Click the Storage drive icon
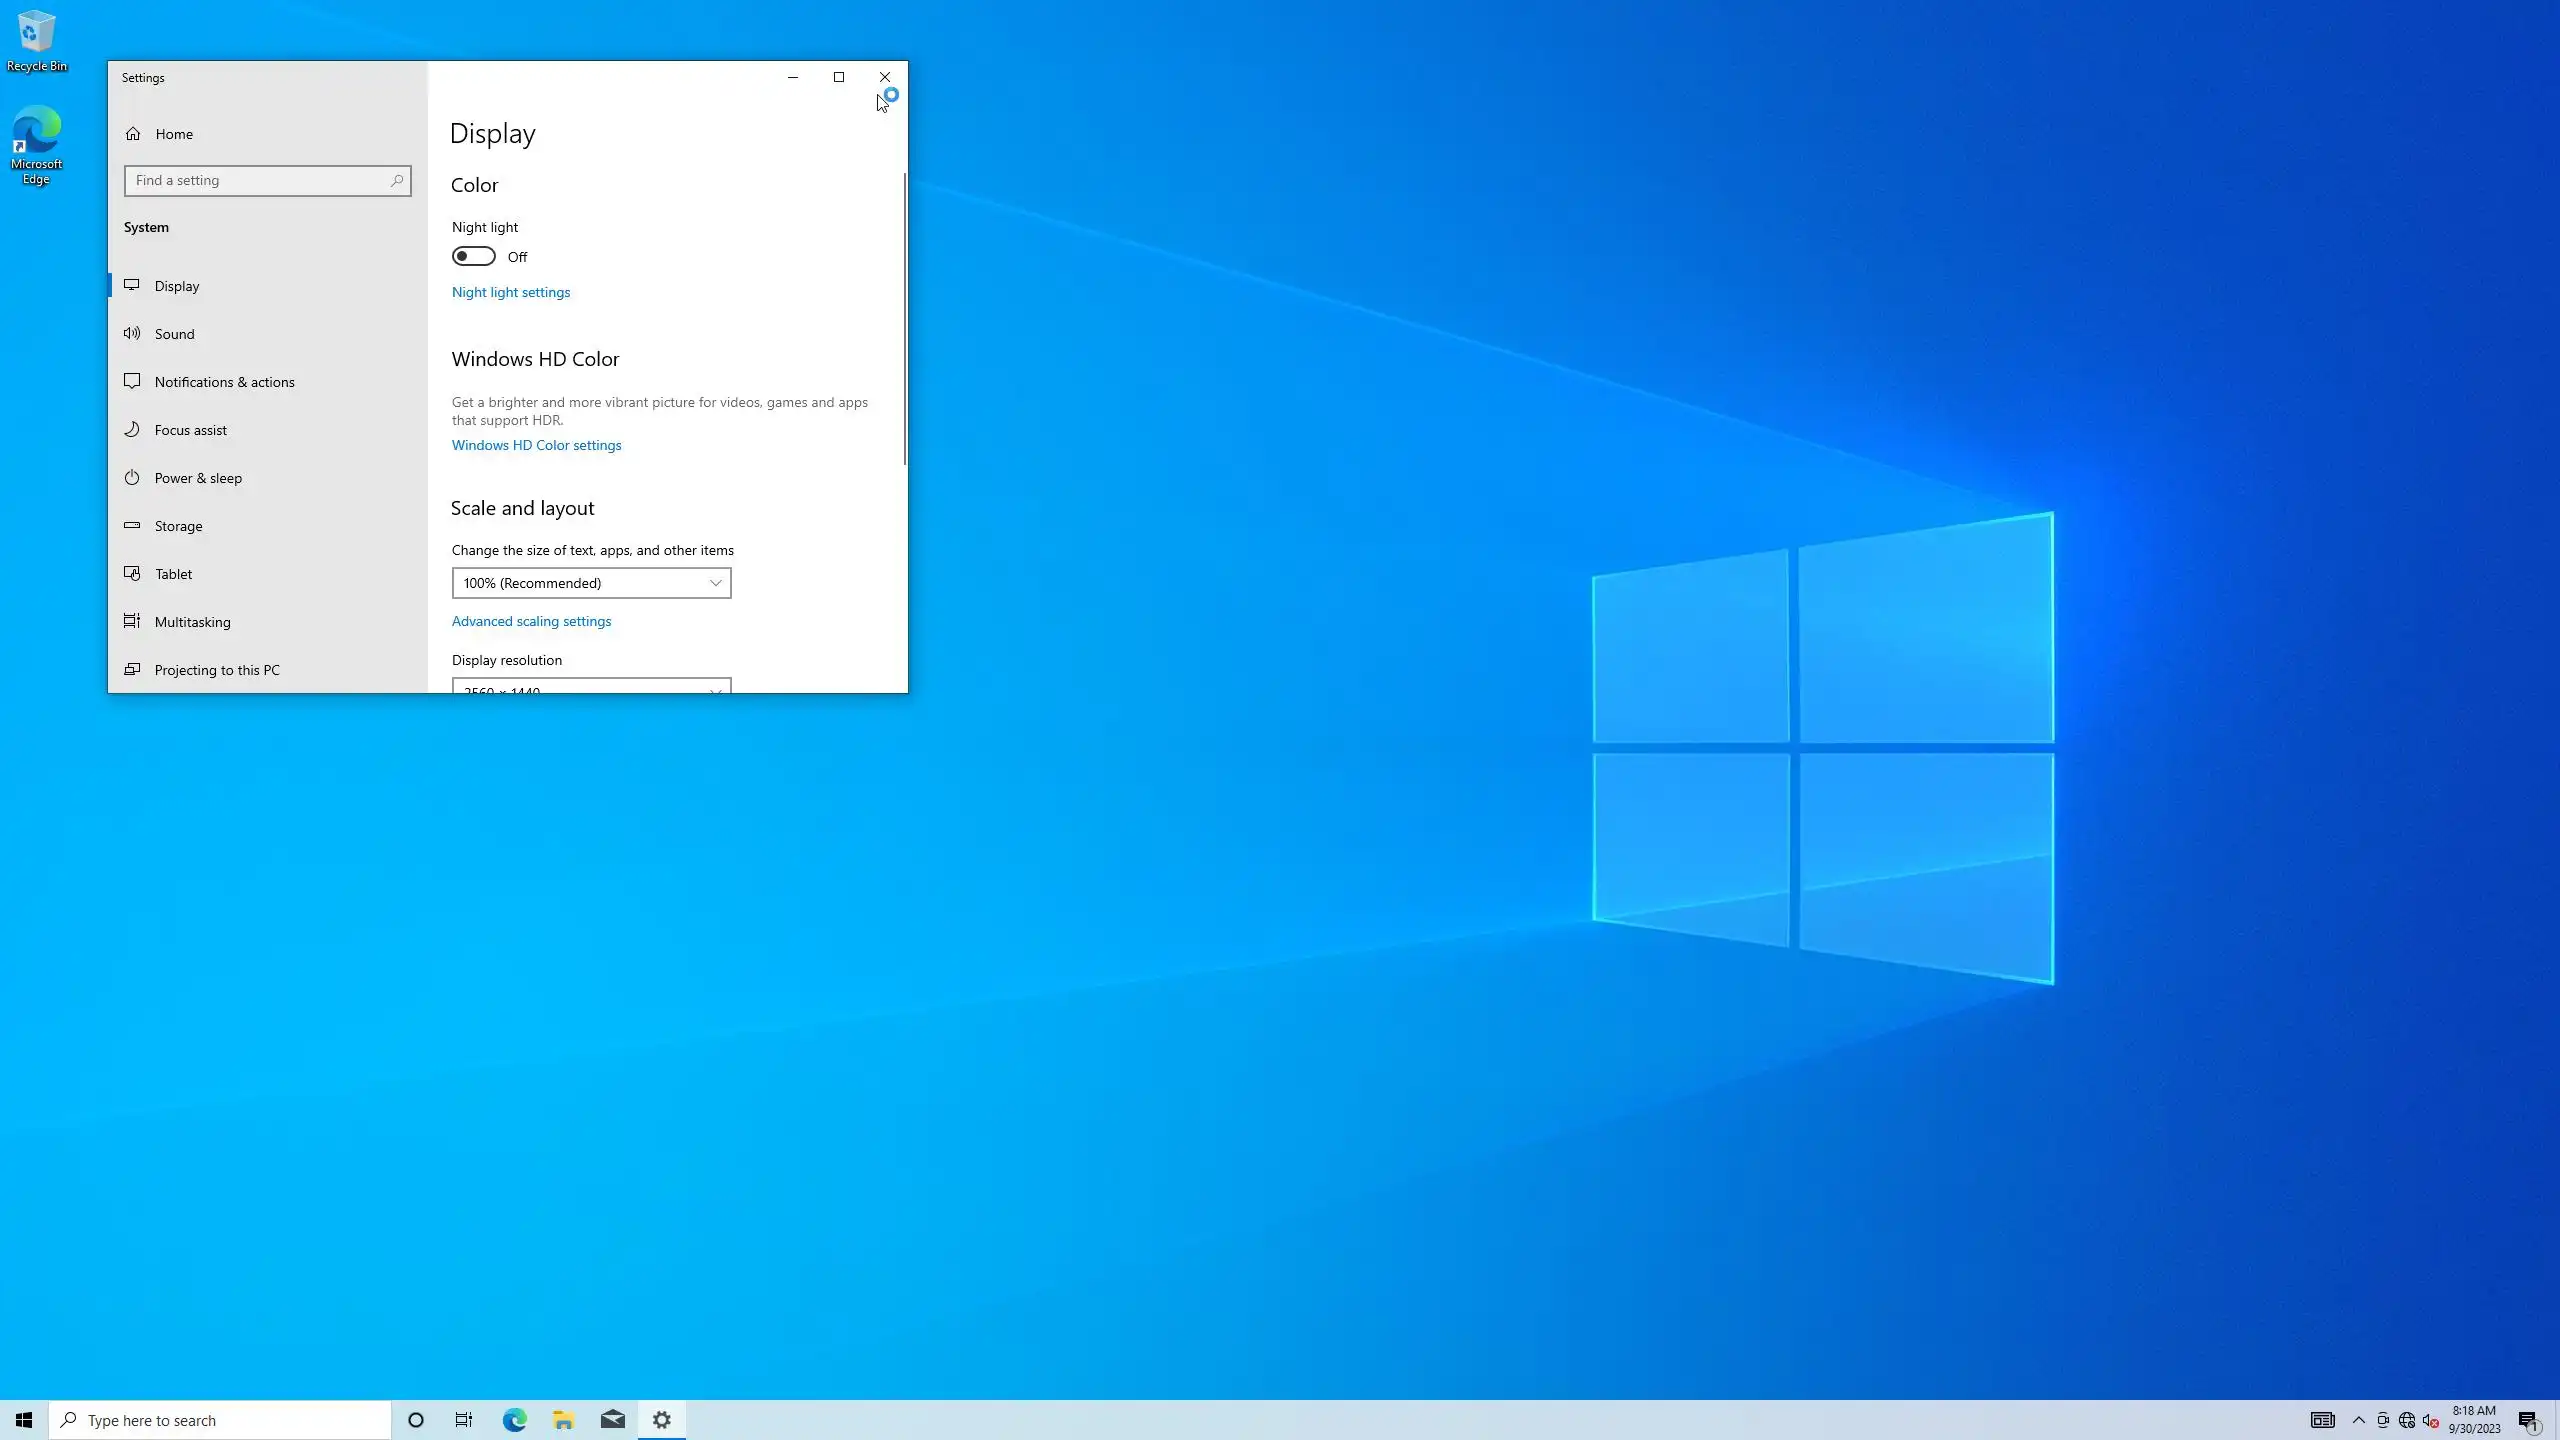Screen dimensions: 2560x1440 (x=132, y=526)
